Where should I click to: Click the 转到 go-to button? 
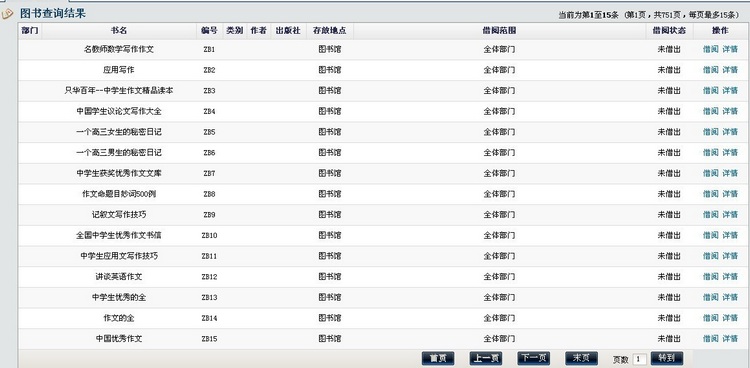[667, 358]
